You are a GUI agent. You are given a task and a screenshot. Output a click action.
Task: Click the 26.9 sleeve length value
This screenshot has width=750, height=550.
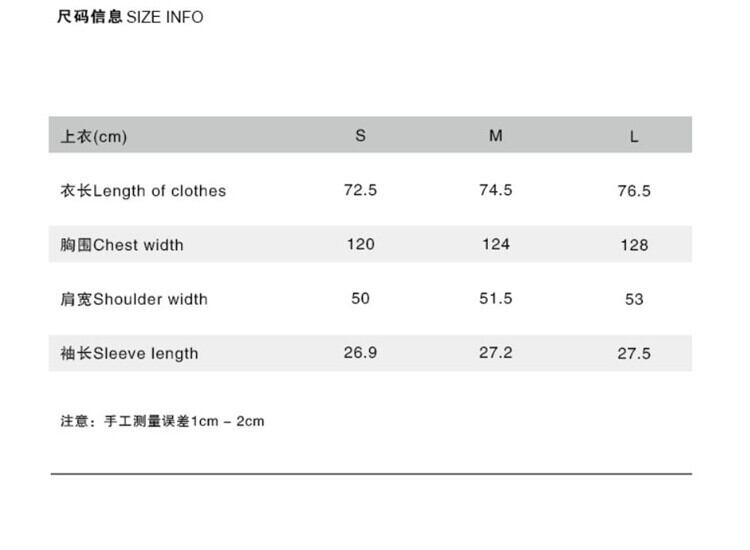(360, 352)
